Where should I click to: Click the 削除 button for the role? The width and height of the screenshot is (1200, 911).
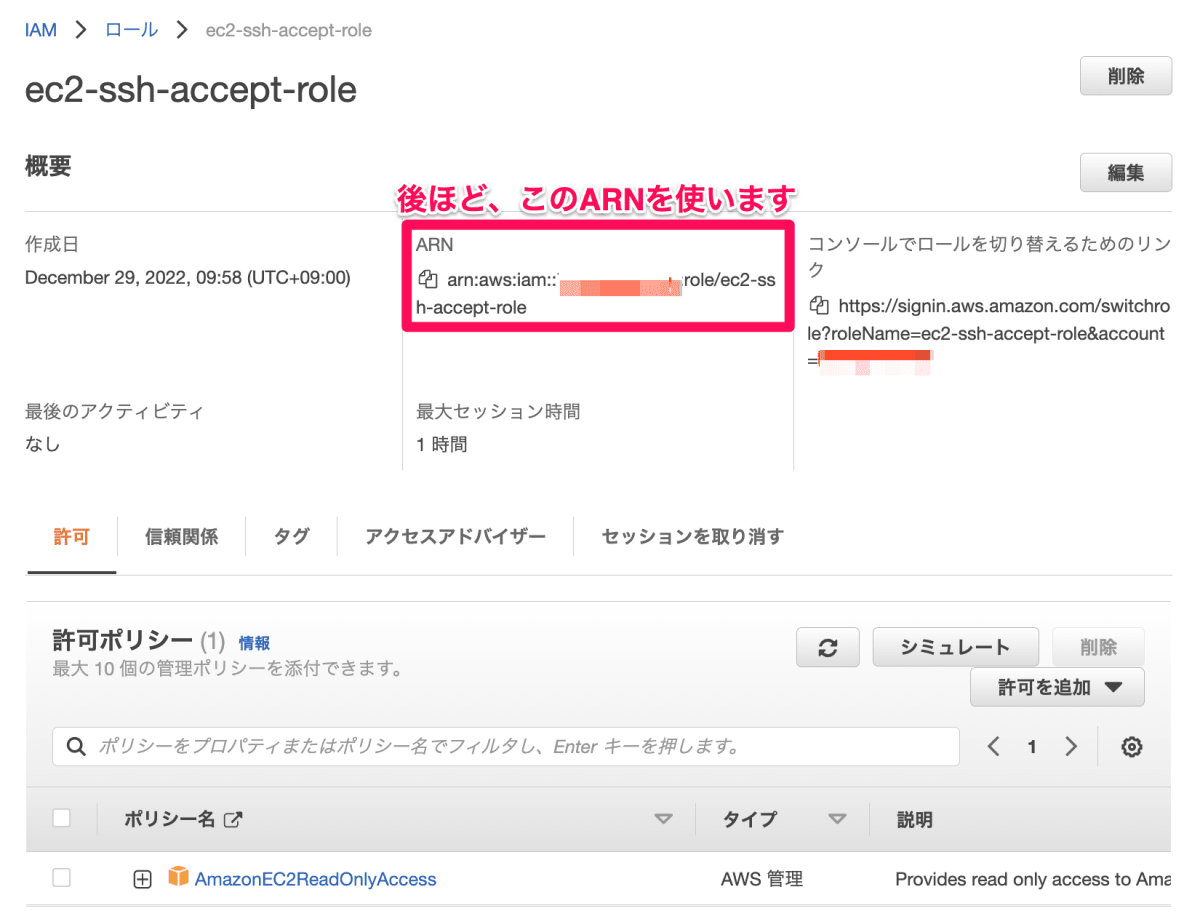tap(1126, 76)
